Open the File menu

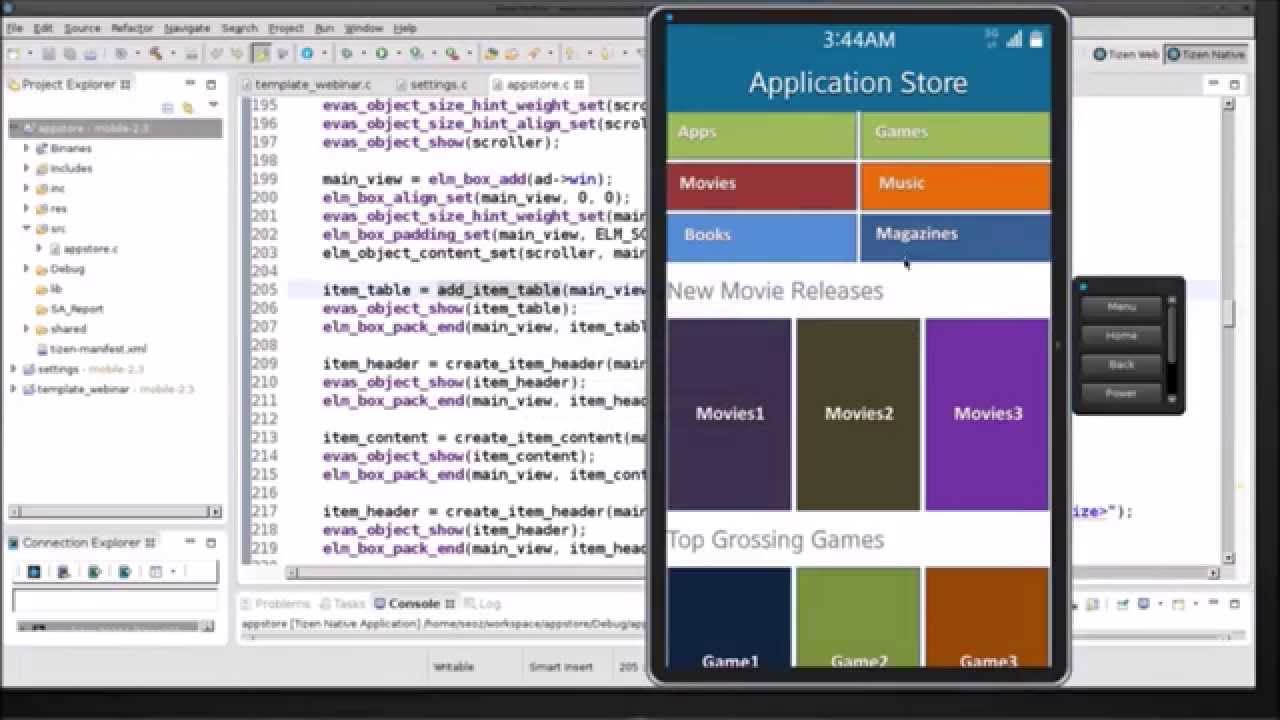[x=14, y=28]
